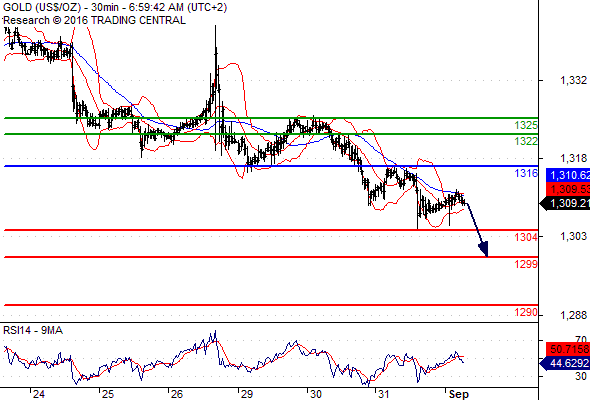Click the 1290 red support label
Image resolution: width=590 pixels, height=400 pixels.
526,312
